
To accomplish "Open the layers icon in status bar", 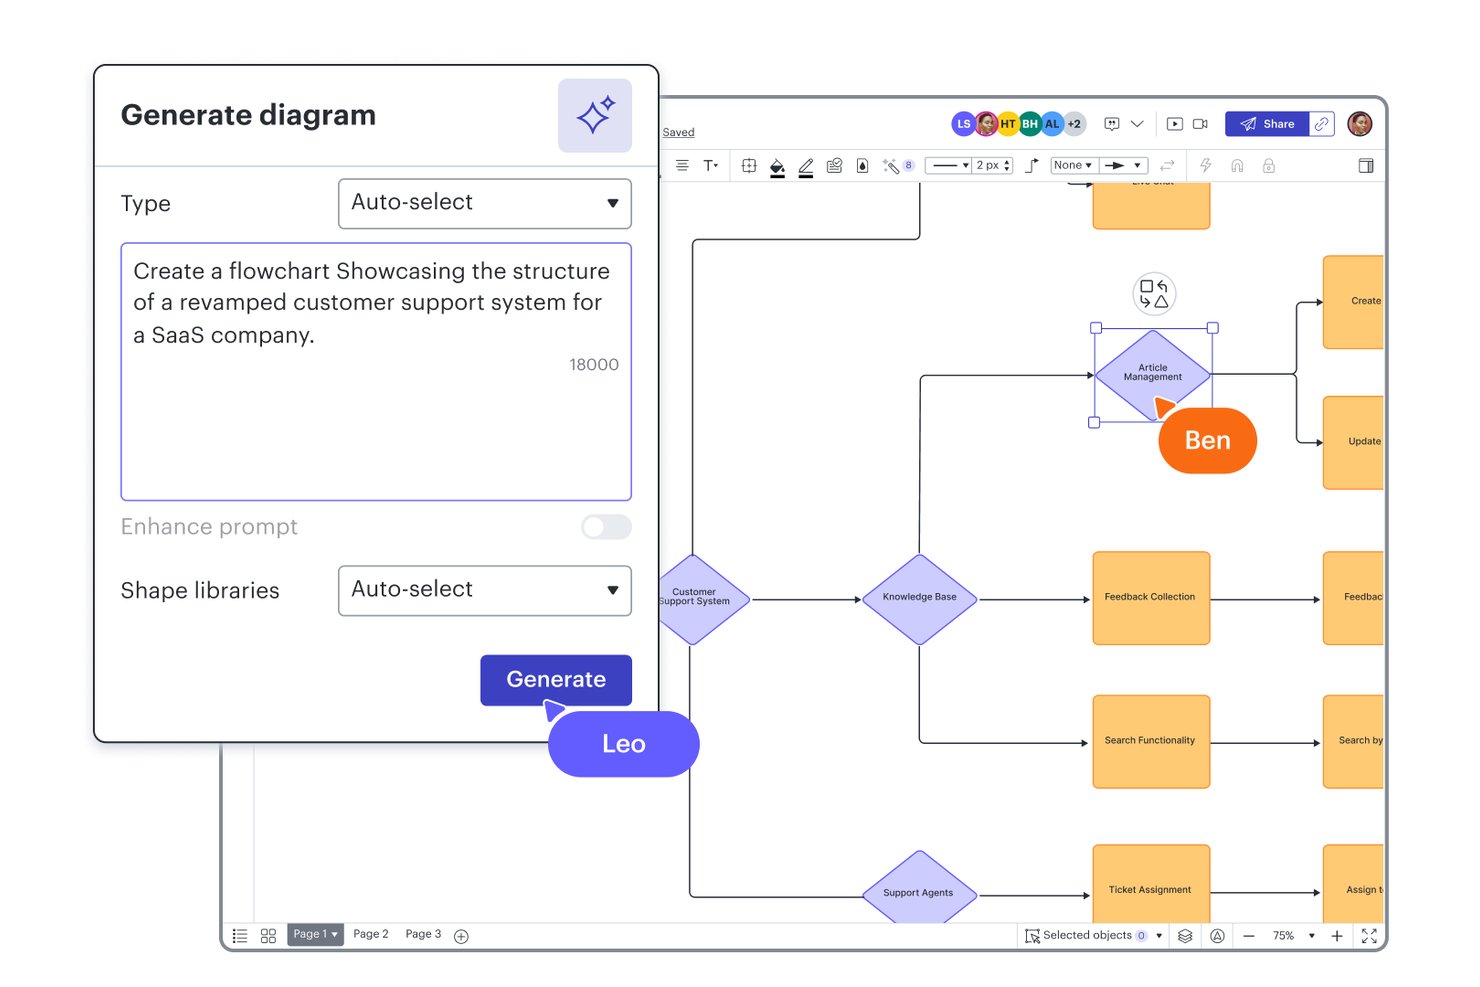I will 1185,936.
